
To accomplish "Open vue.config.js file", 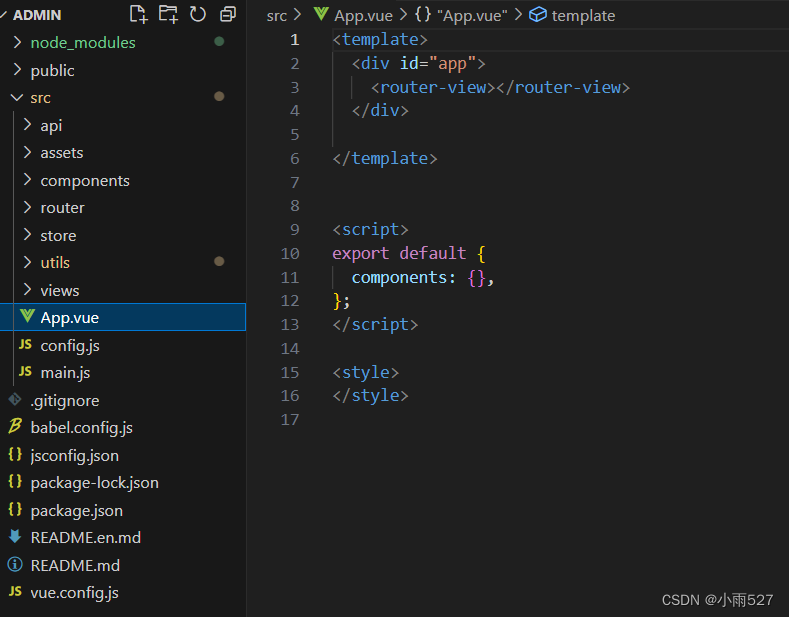I will (x=74, y=592).
